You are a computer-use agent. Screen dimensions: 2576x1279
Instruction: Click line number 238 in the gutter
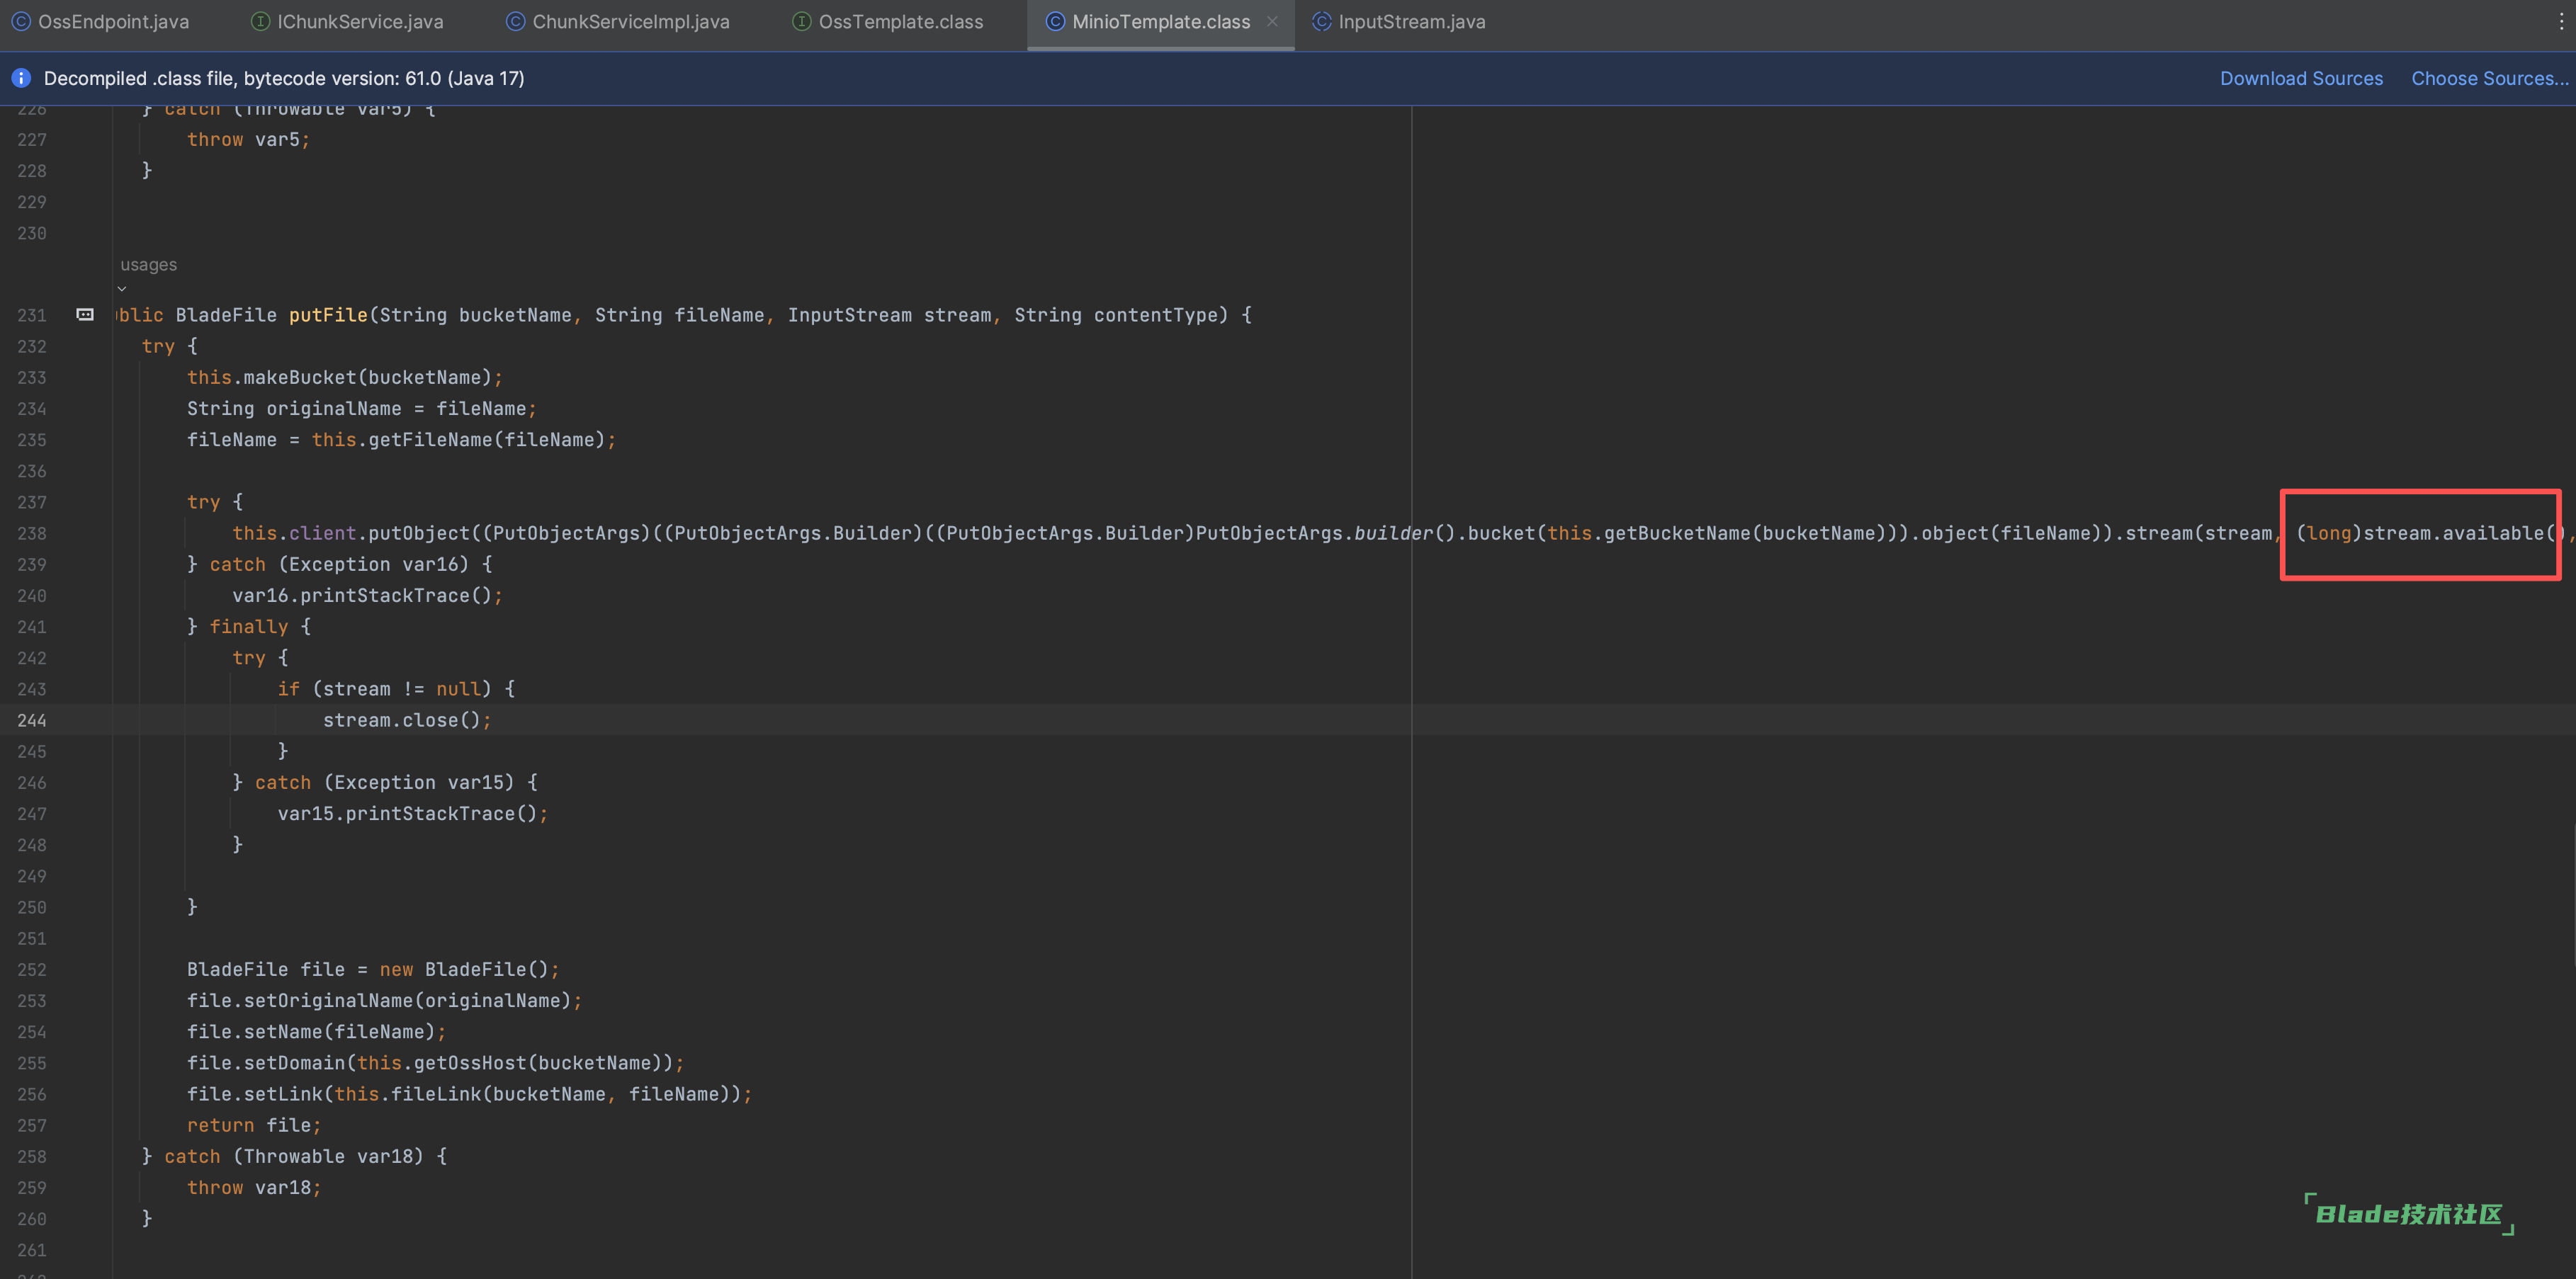31,533
